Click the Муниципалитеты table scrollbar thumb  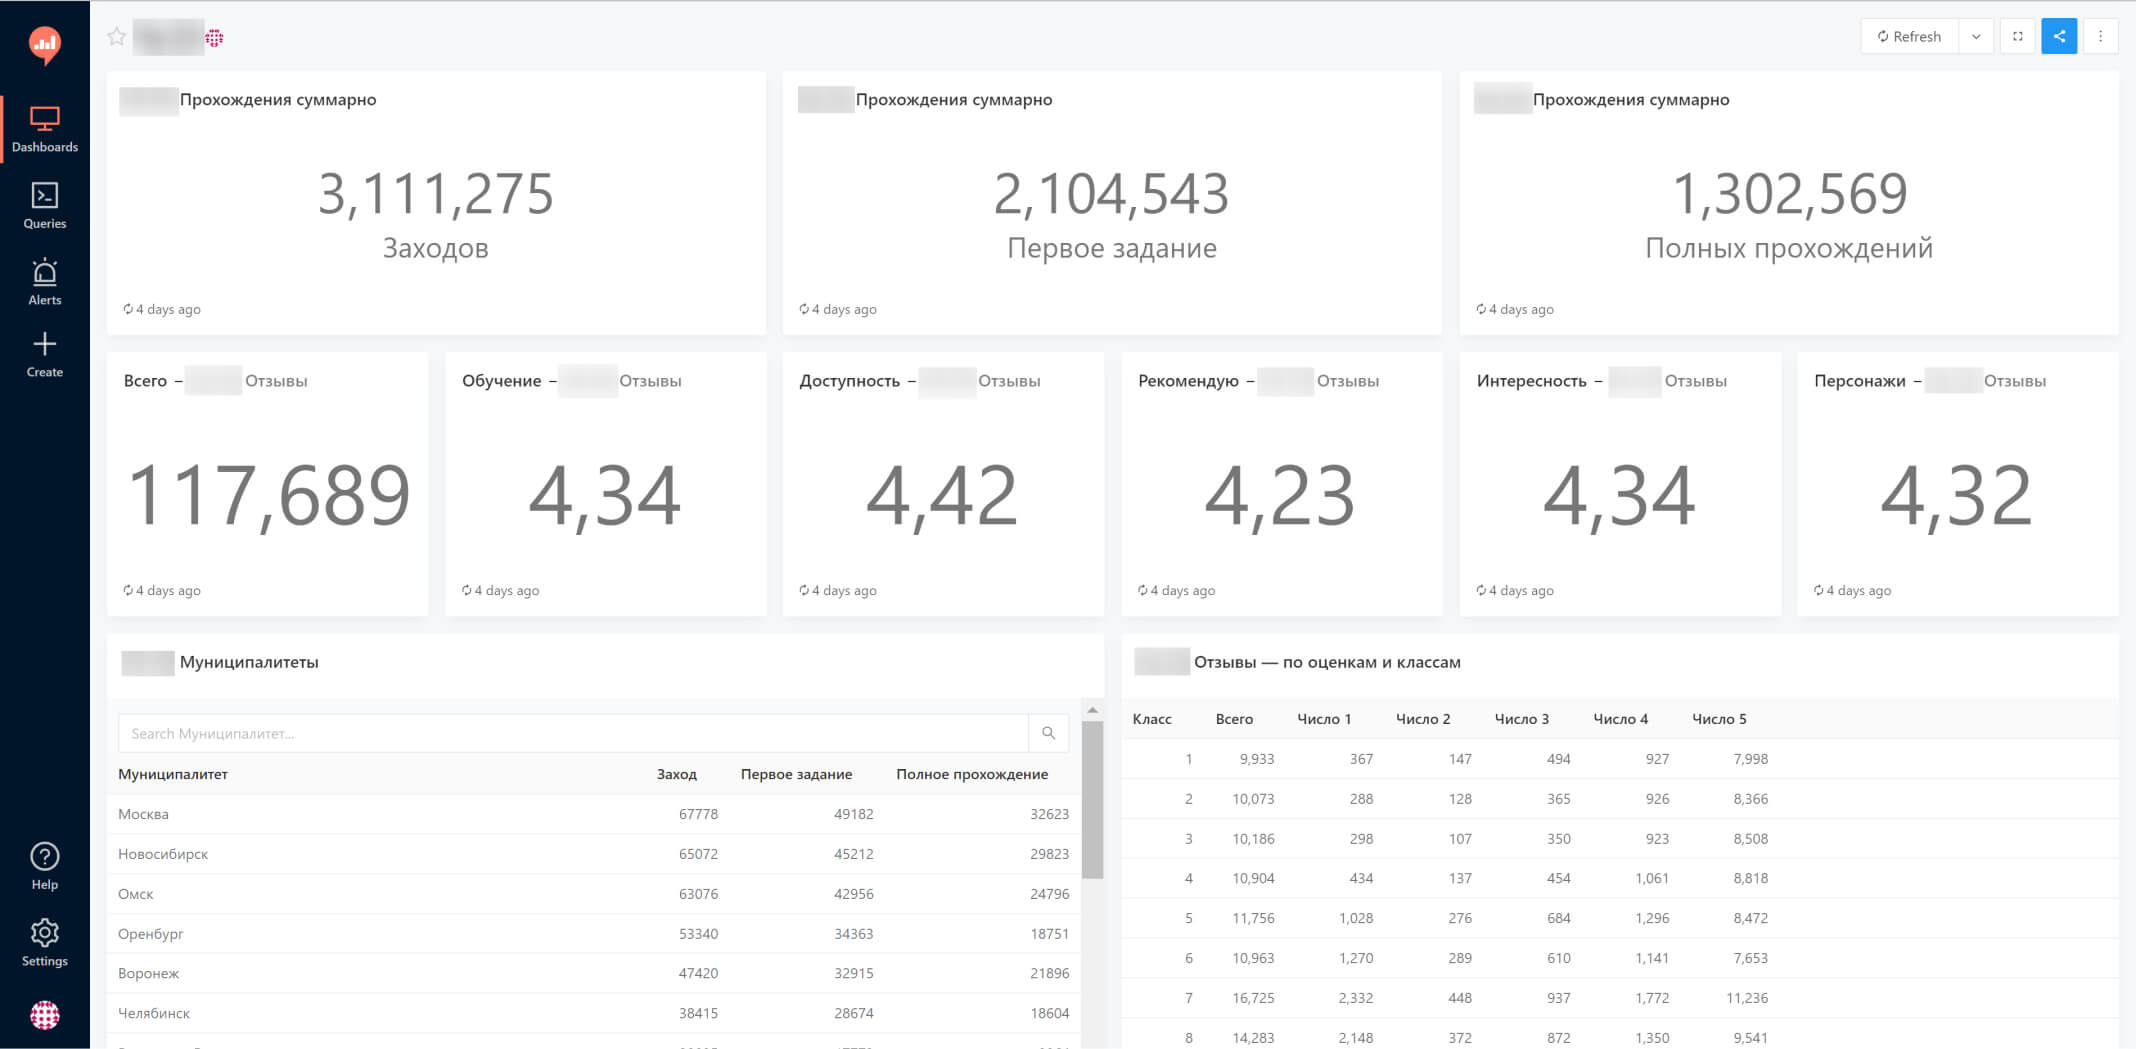pos(1092,800)
